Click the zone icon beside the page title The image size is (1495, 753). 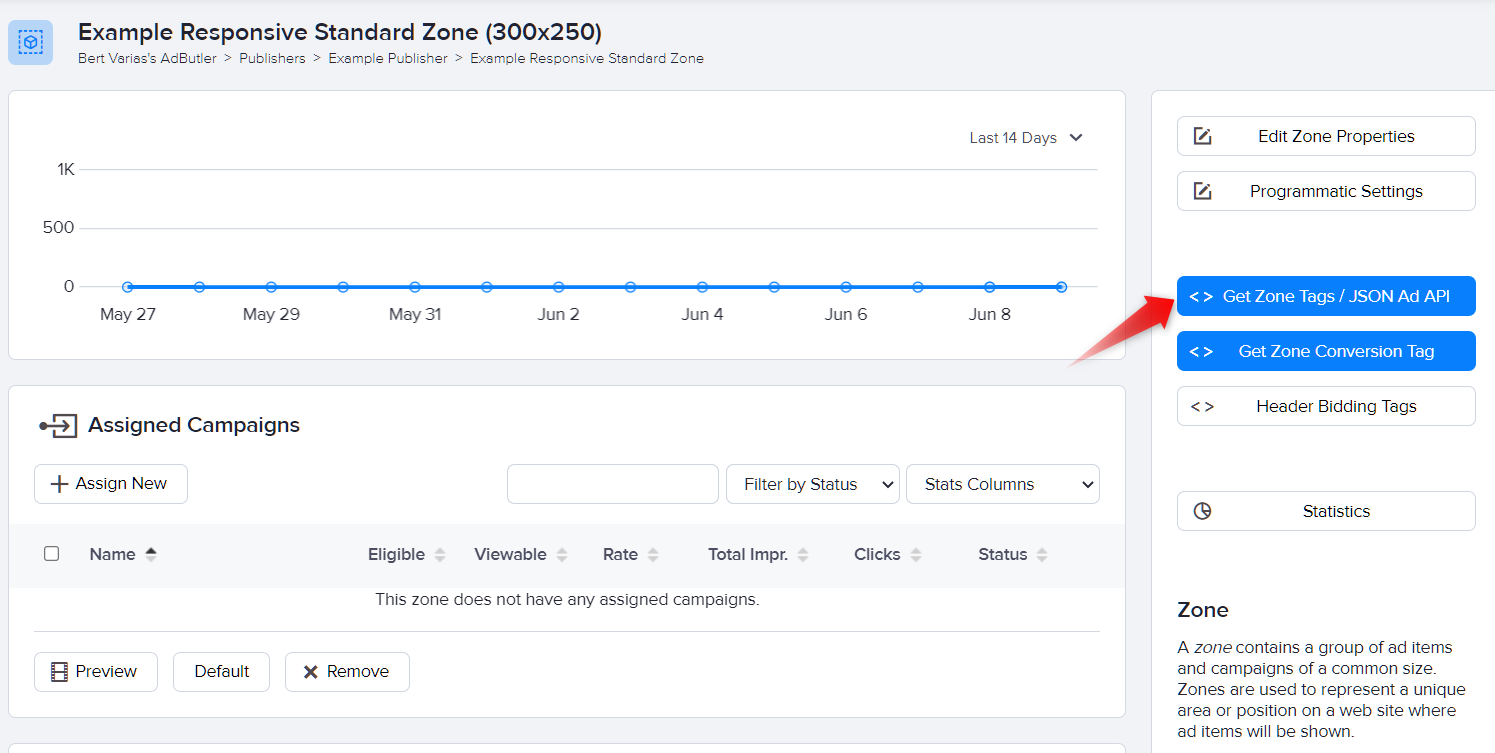pyautogui.click(x=30, y=42)
